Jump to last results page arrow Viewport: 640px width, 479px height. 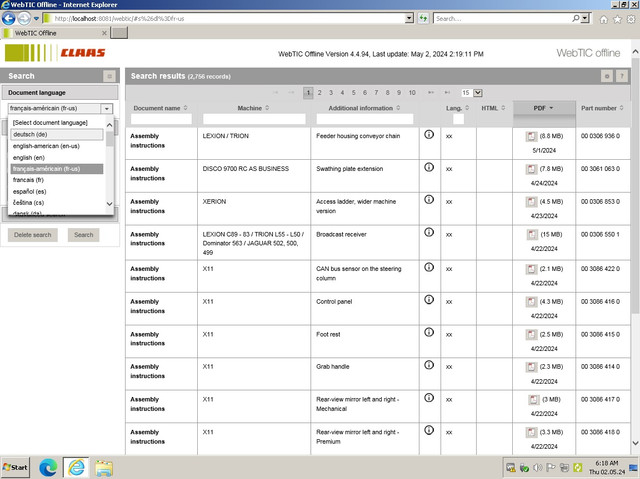(448, 93)
